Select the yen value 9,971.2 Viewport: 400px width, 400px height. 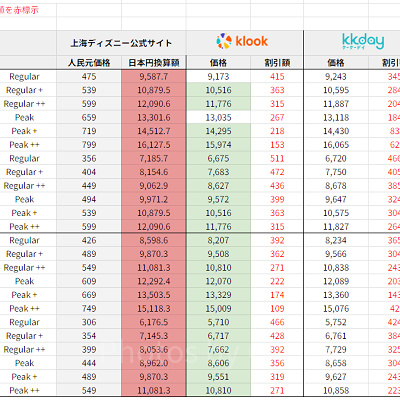(x=154, y=200)
